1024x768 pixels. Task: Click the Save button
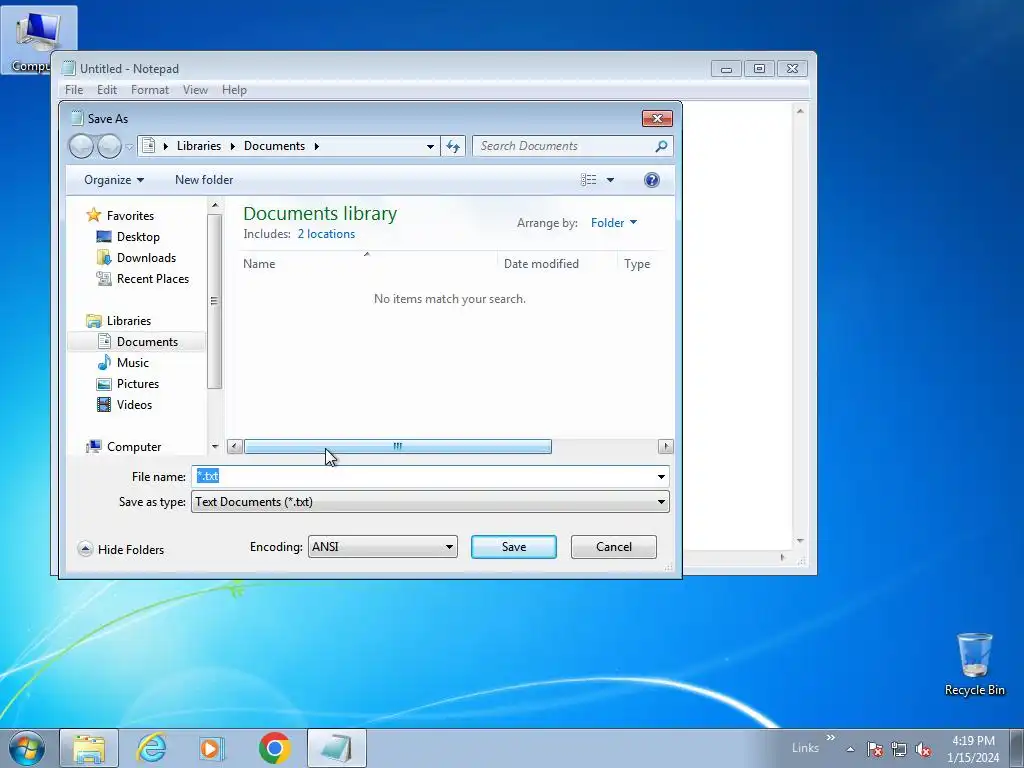point(514,547)
